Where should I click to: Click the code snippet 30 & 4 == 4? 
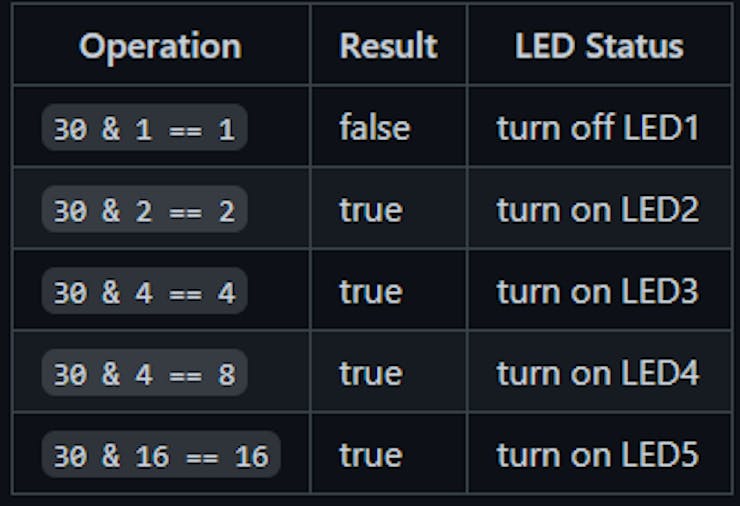[144, 292]
